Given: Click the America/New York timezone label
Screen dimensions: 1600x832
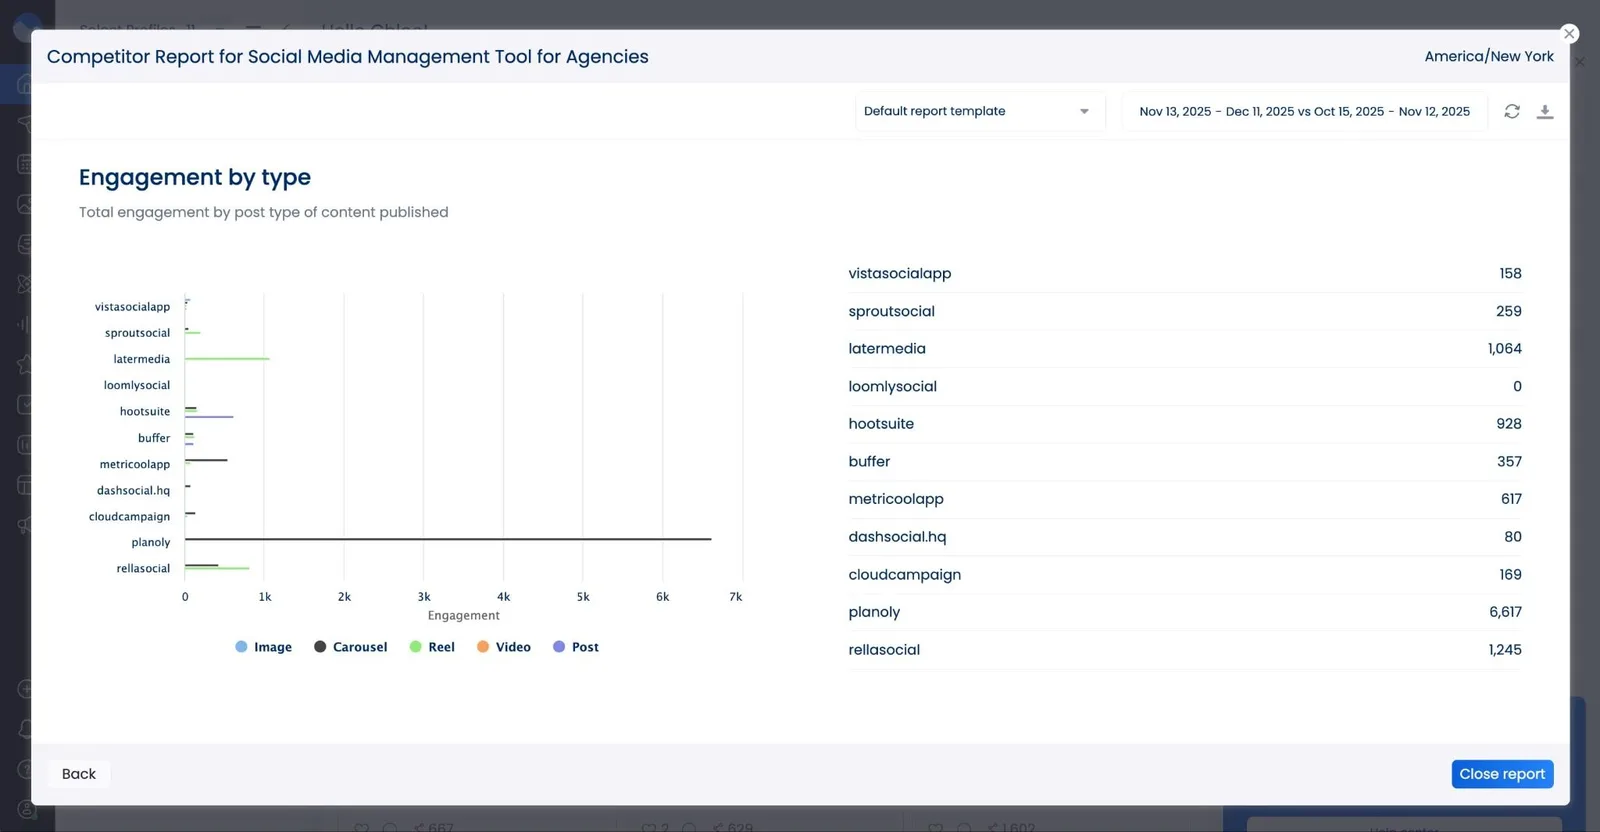Looking at the screenshot, I should tap(1488, 57).
